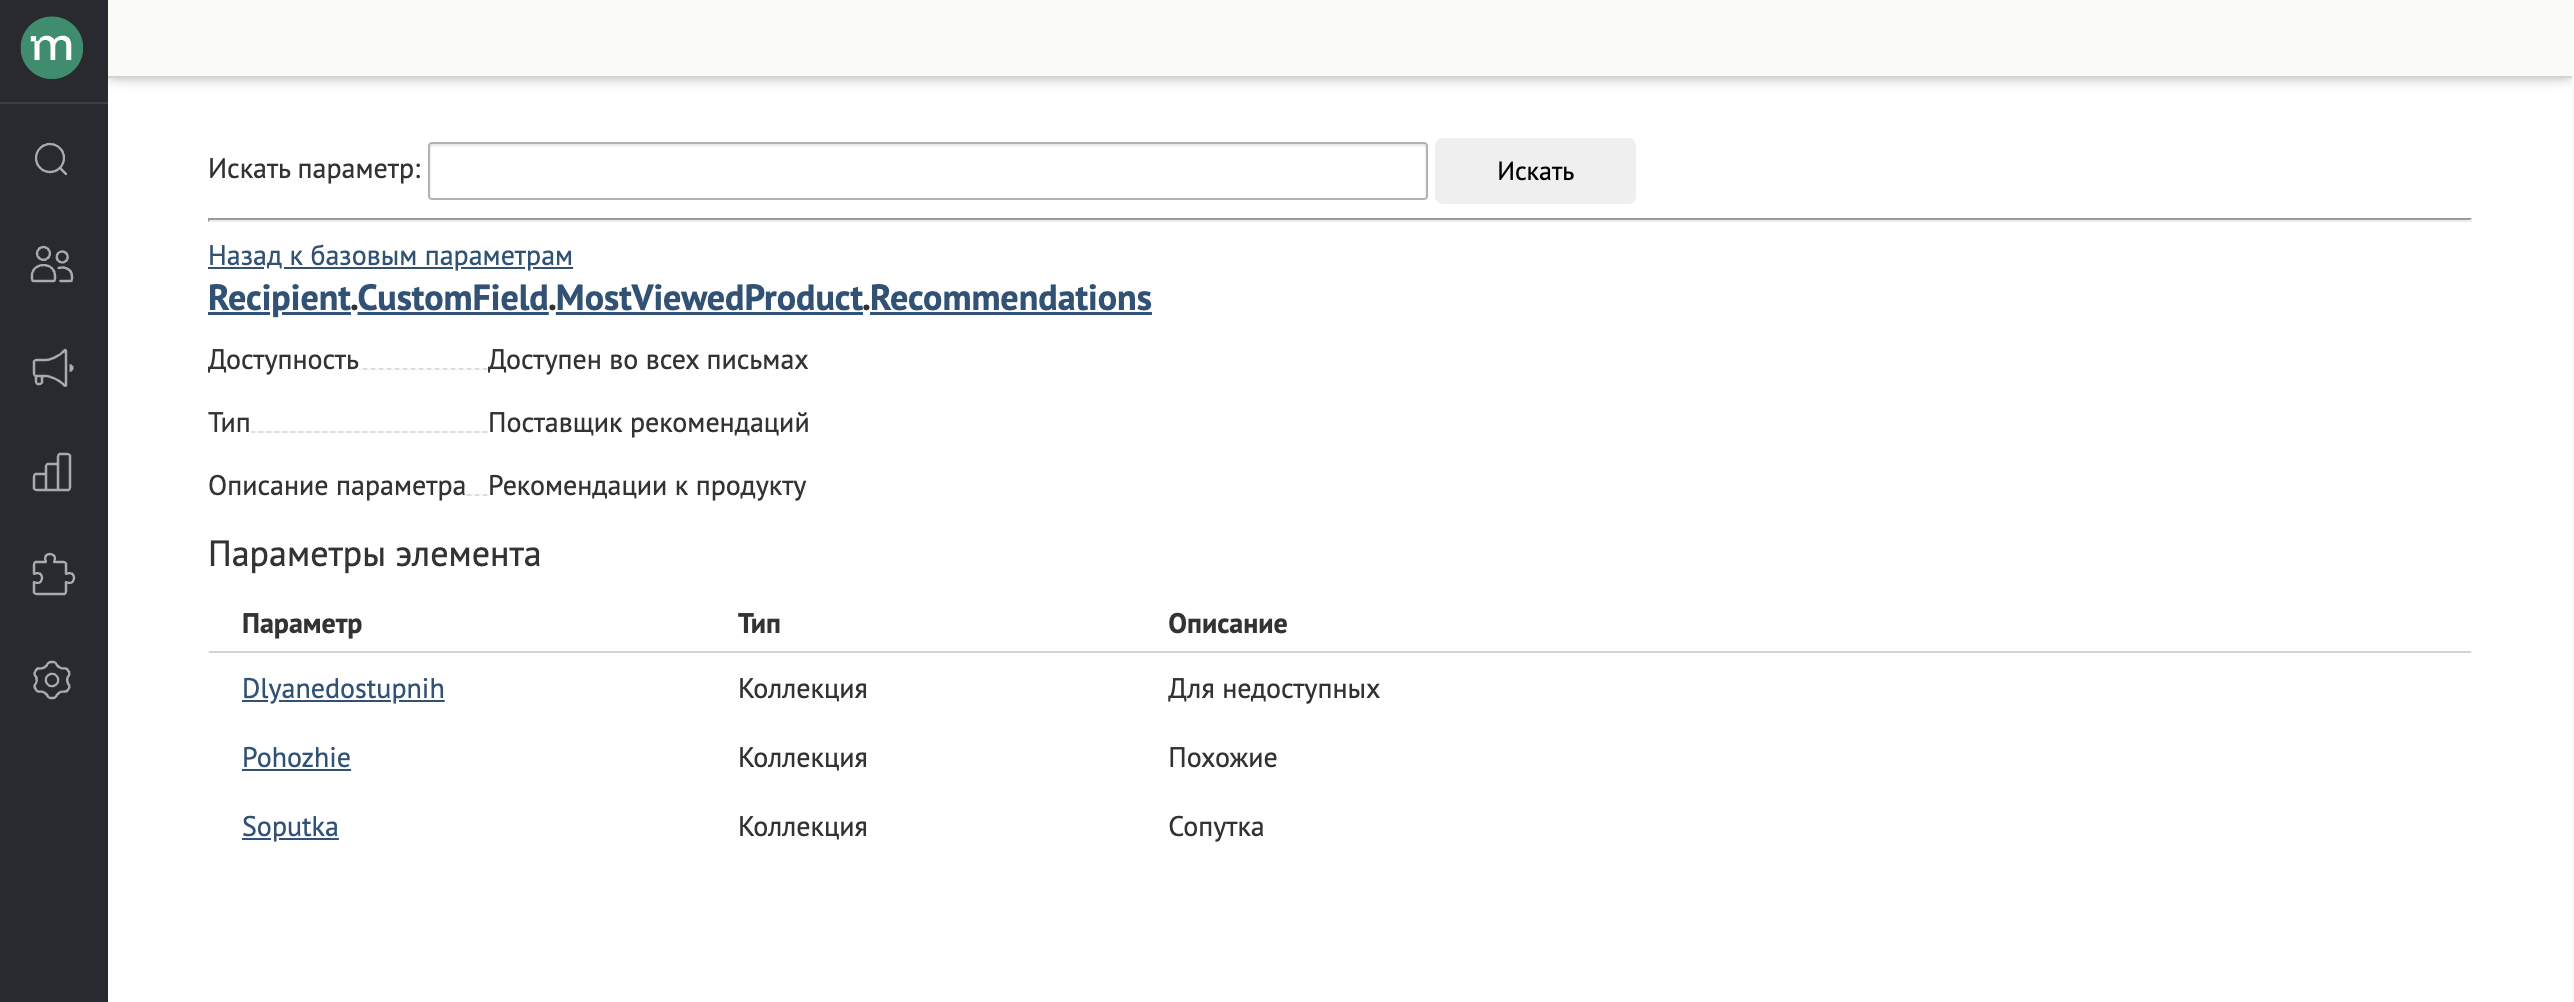
Task: Select the 'Описание параметра' label
Action: pos(337,486)
